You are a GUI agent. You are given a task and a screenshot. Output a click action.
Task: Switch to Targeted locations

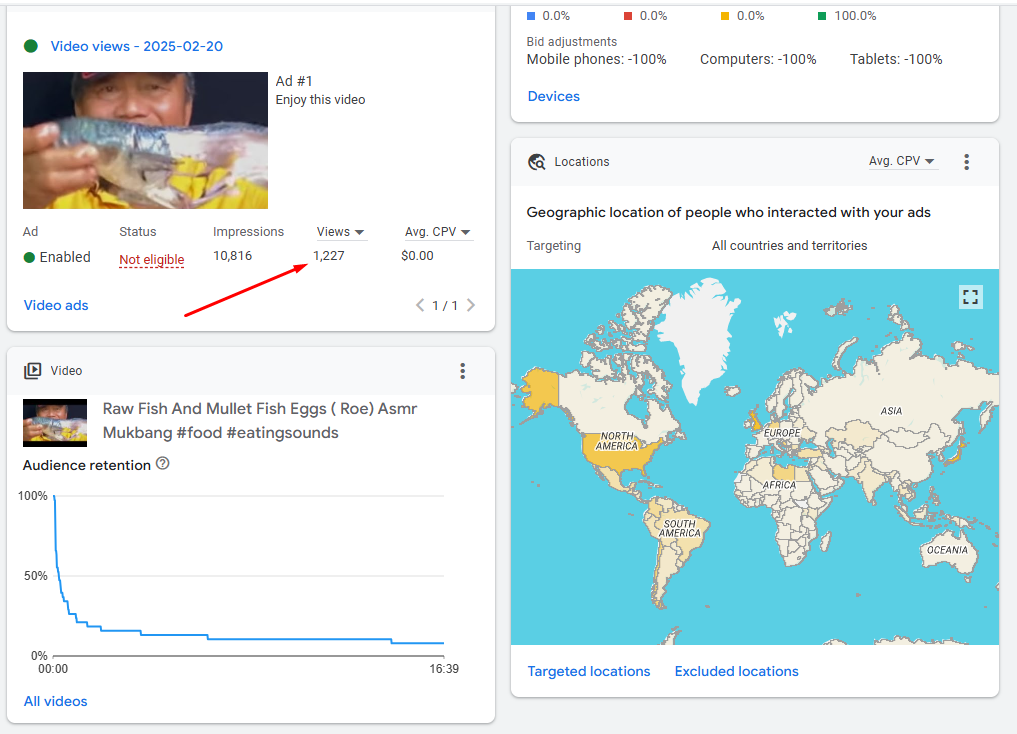(588, 672)
